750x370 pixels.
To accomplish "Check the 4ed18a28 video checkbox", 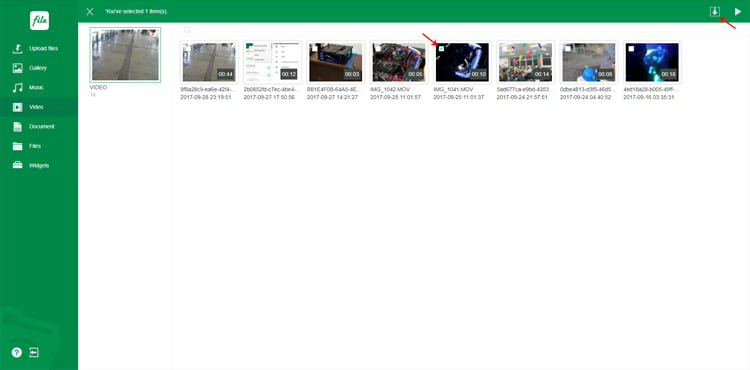I will (631, 49).
